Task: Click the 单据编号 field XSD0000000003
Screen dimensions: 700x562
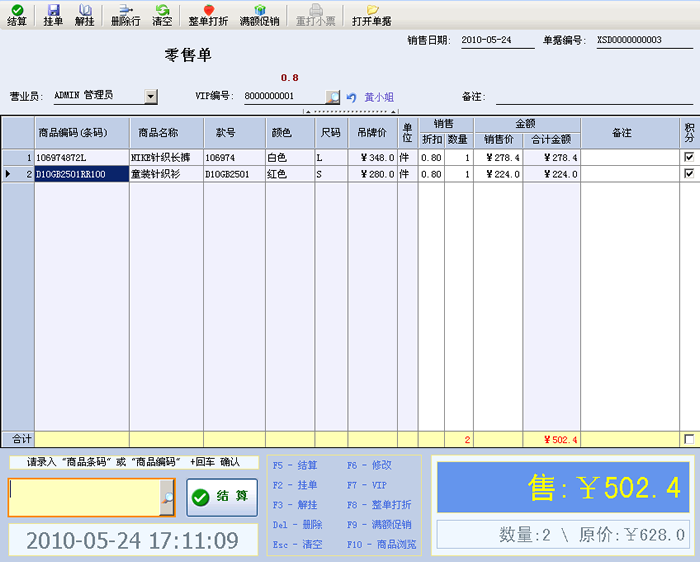Action: 645,41
